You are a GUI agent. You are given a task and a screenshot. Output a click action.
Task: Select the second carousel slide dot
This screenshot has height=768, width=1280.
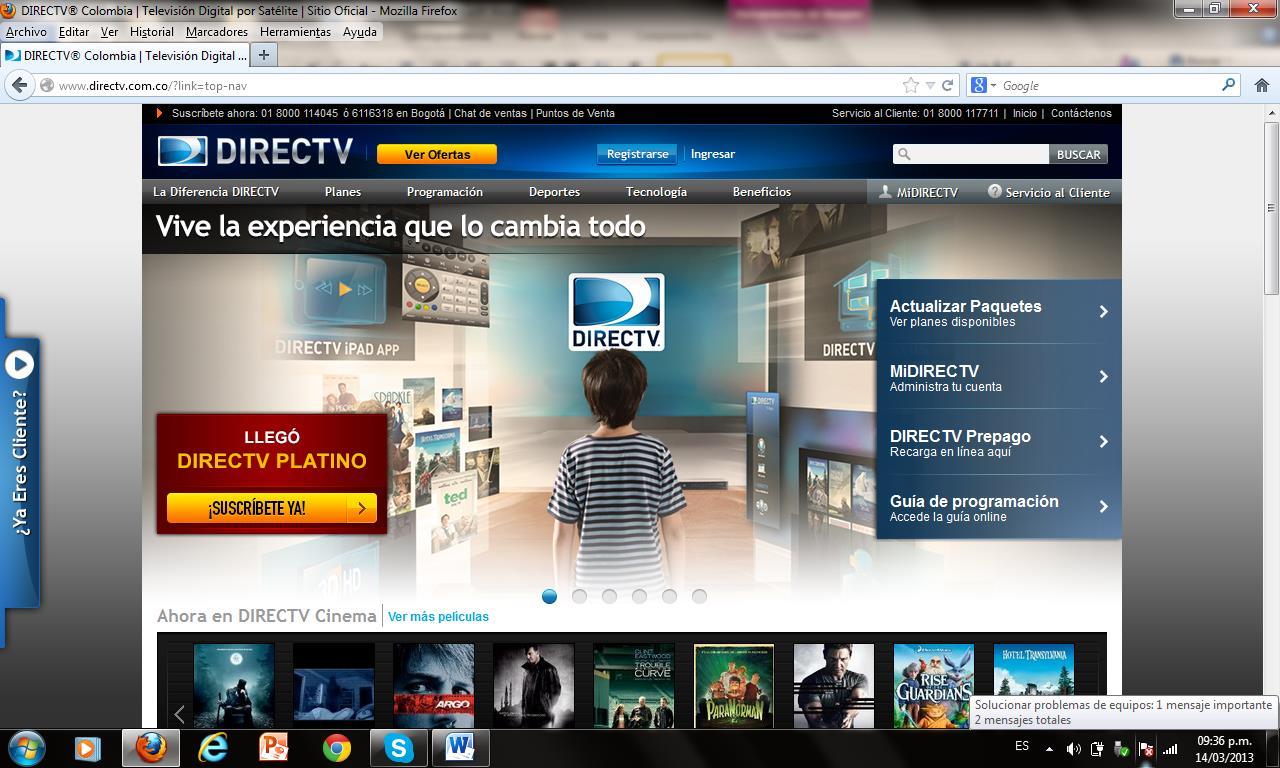click(x=579, y=596)
